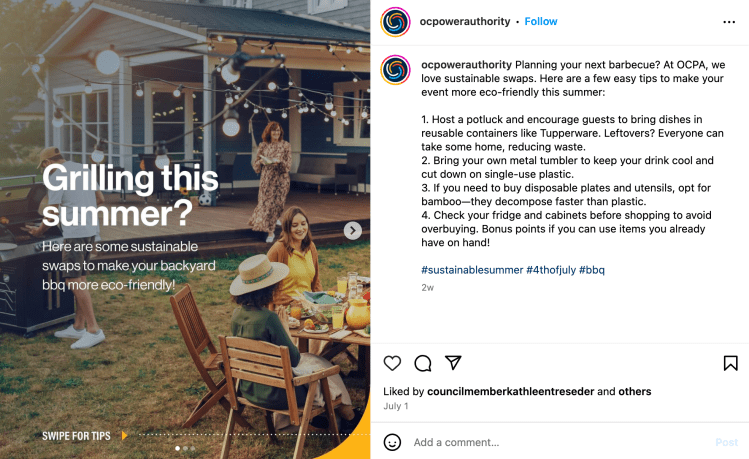Open comments with the speech bubble icon
The height and width of the screenshot is (459, 749).
(423, 363)
